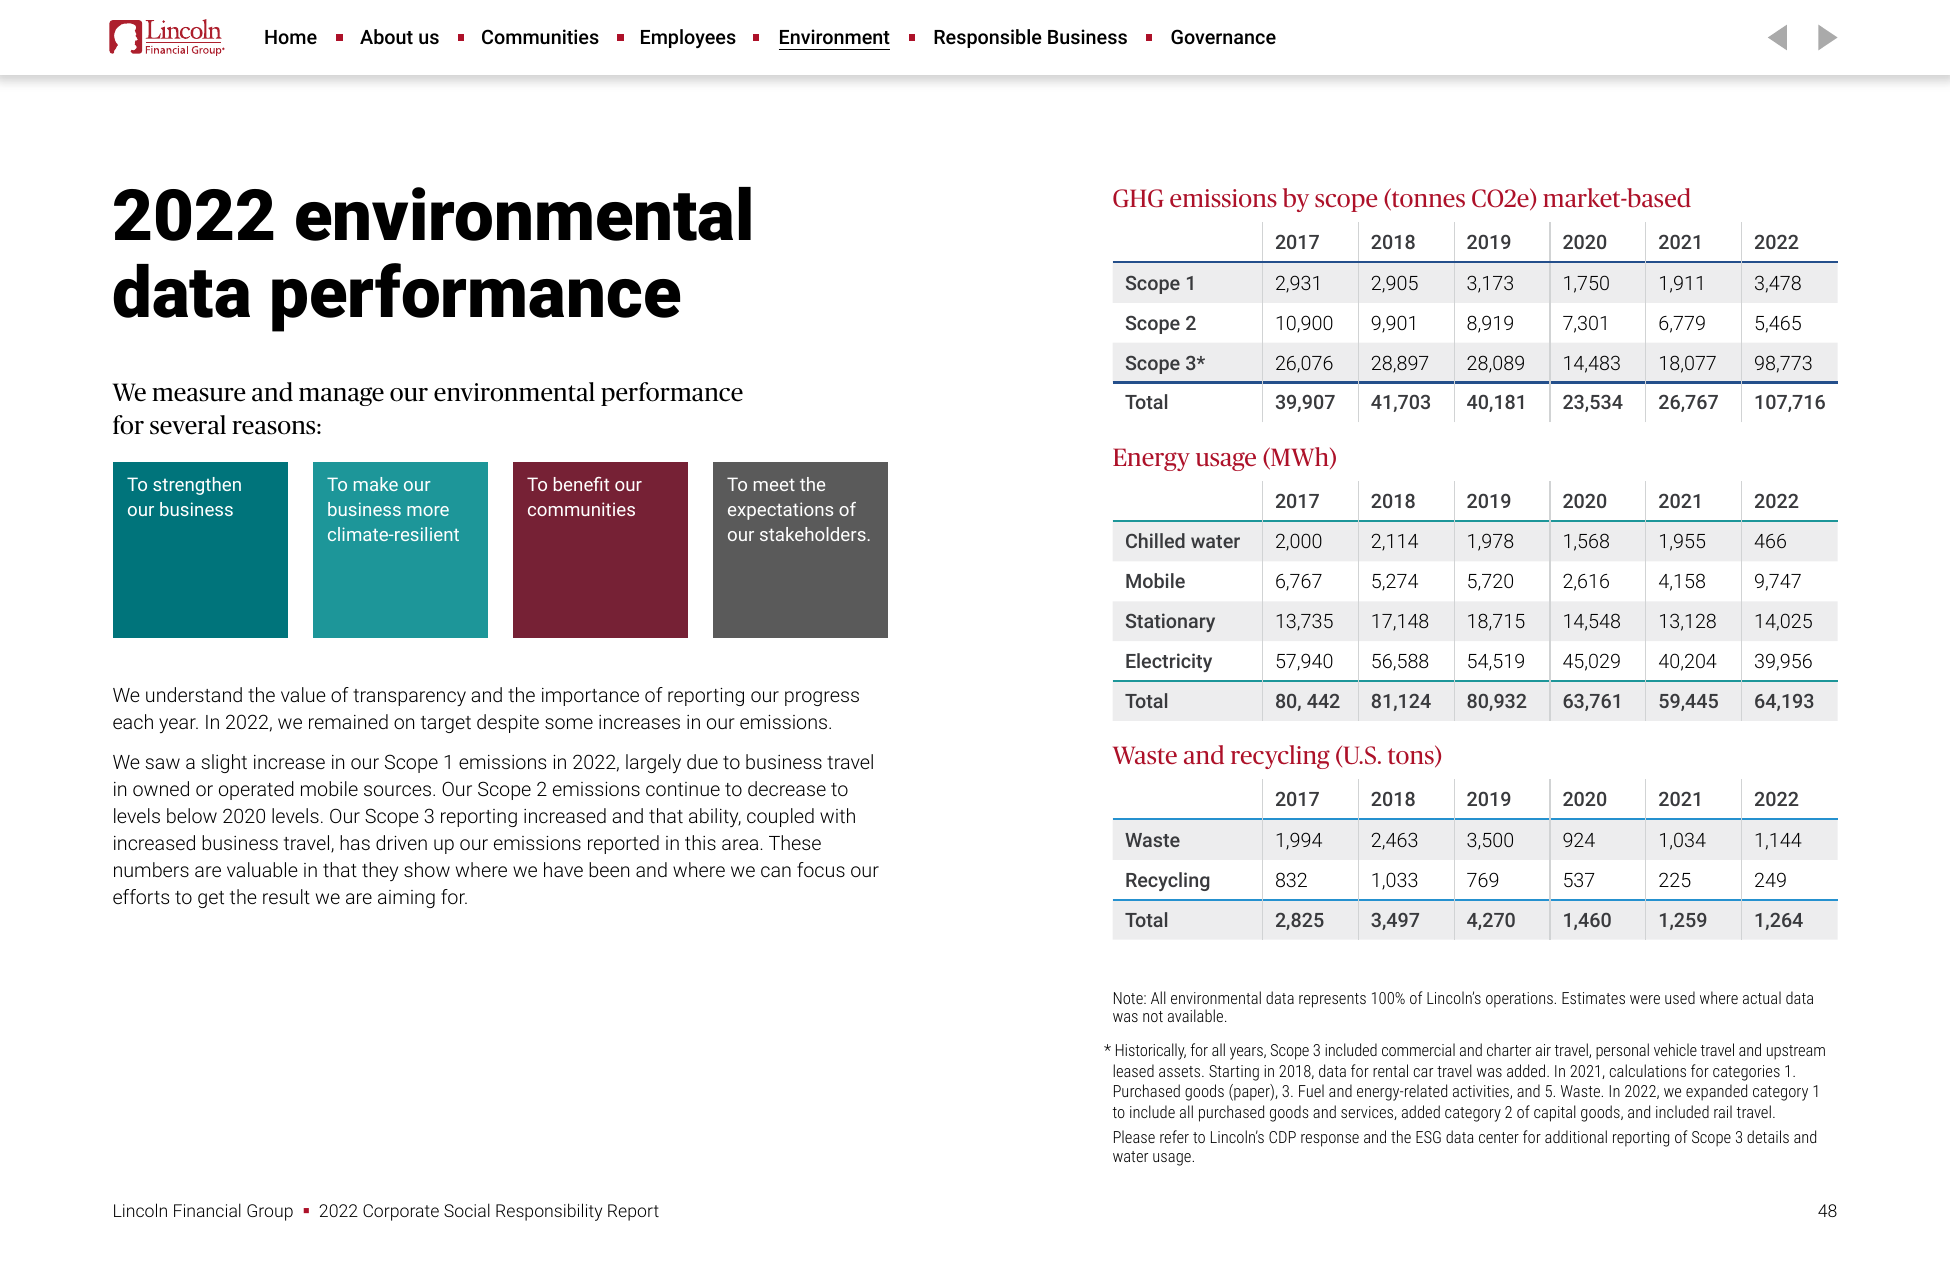The height and width of the screenshot is (1275, 1950).
Task: Go to previous page arrow
Action: click(1777, 37)
